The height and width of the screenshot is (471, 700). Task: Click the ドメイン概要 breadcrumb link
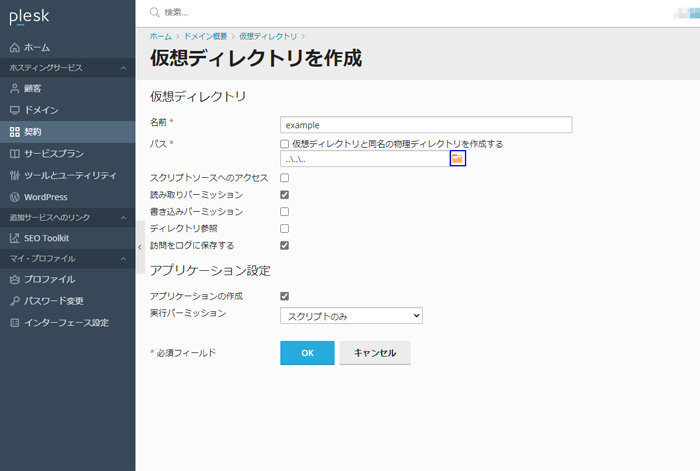(206, 36)
